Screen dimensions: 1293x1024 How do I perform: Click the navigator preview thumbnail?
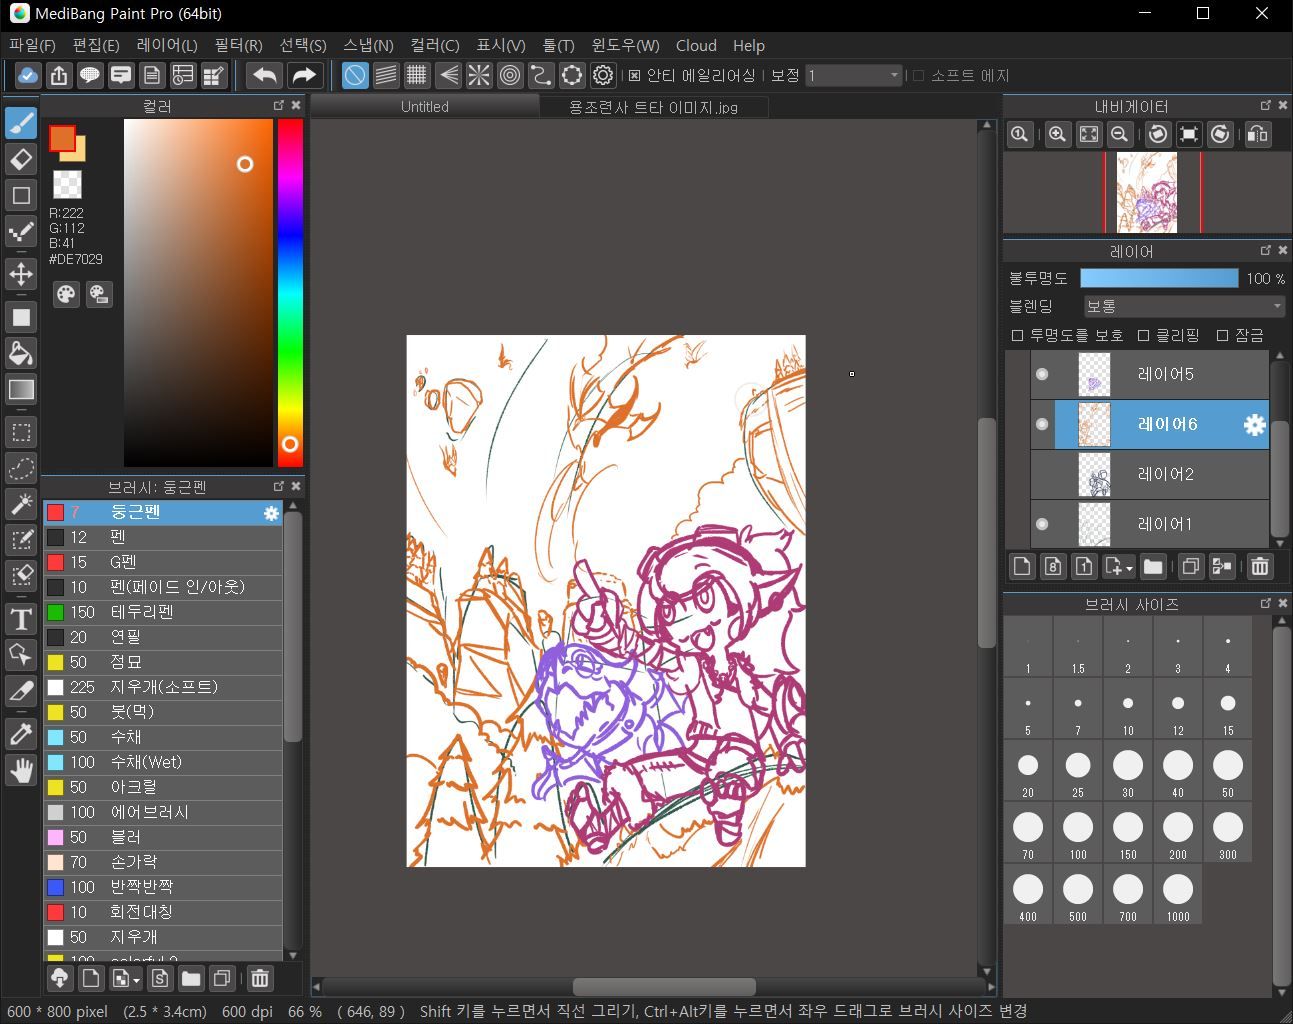(1147, 193)
